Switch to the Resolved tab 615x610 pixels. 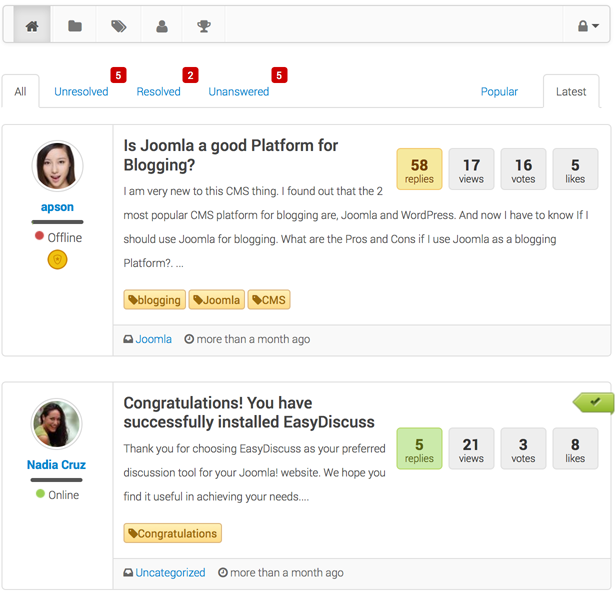point(158,91)
